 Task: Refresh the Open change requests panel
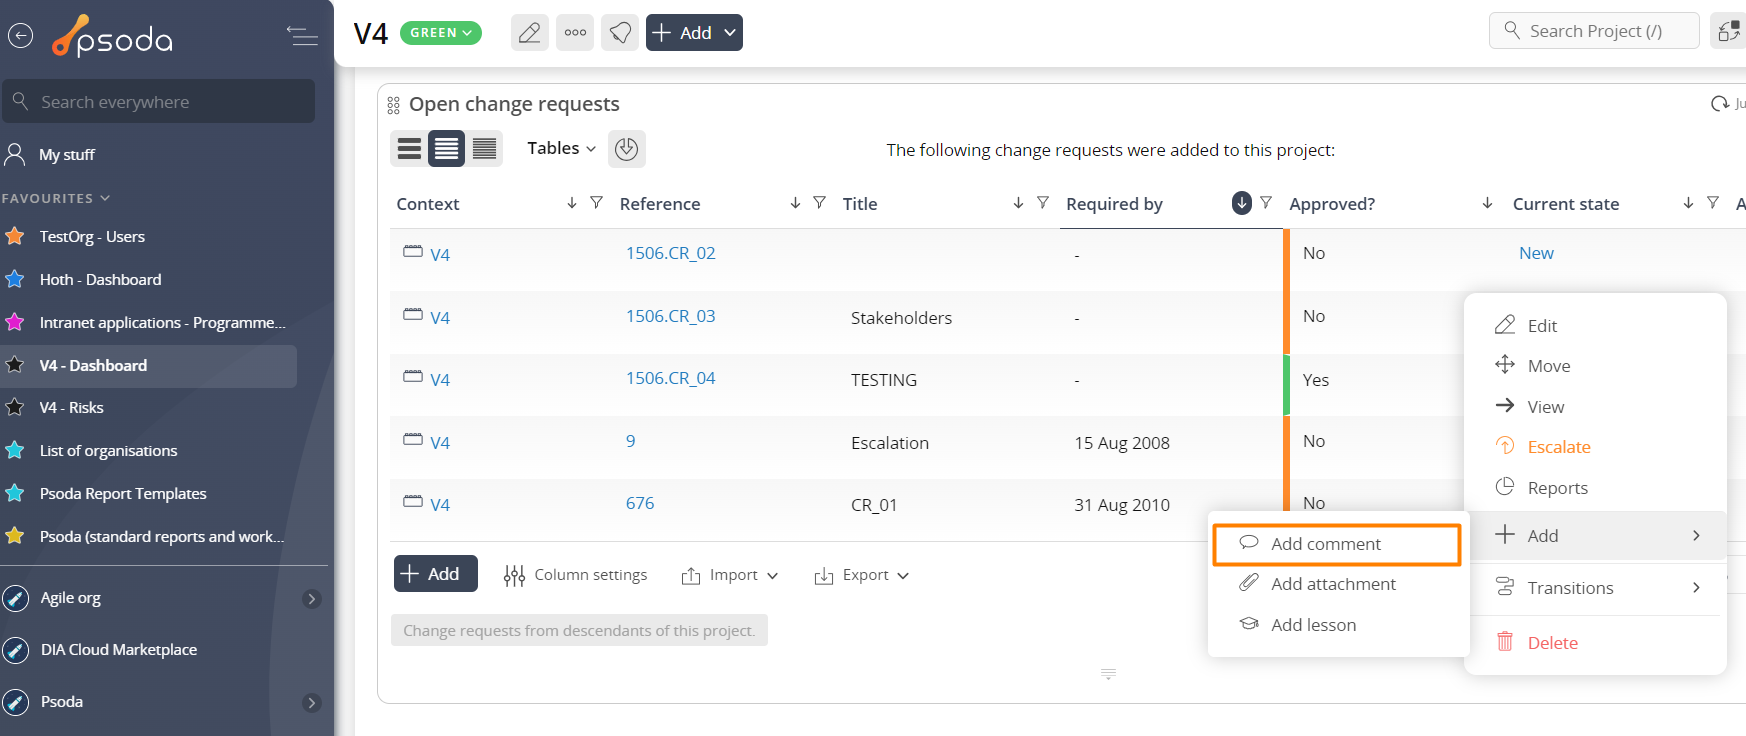[1720, 103]
